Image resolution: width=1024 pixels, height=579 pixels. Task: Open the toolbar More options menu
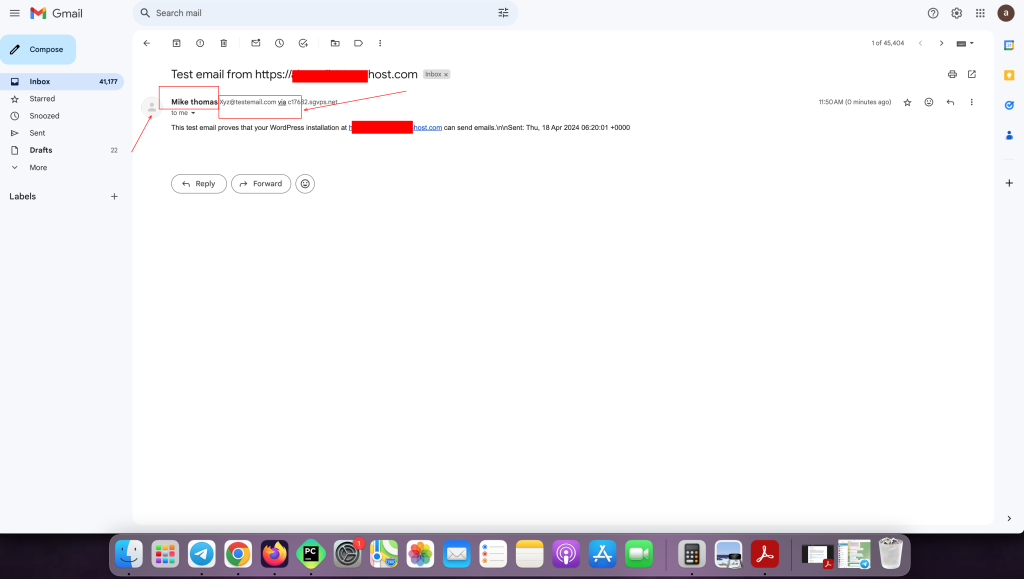click(x=380, y=43)
